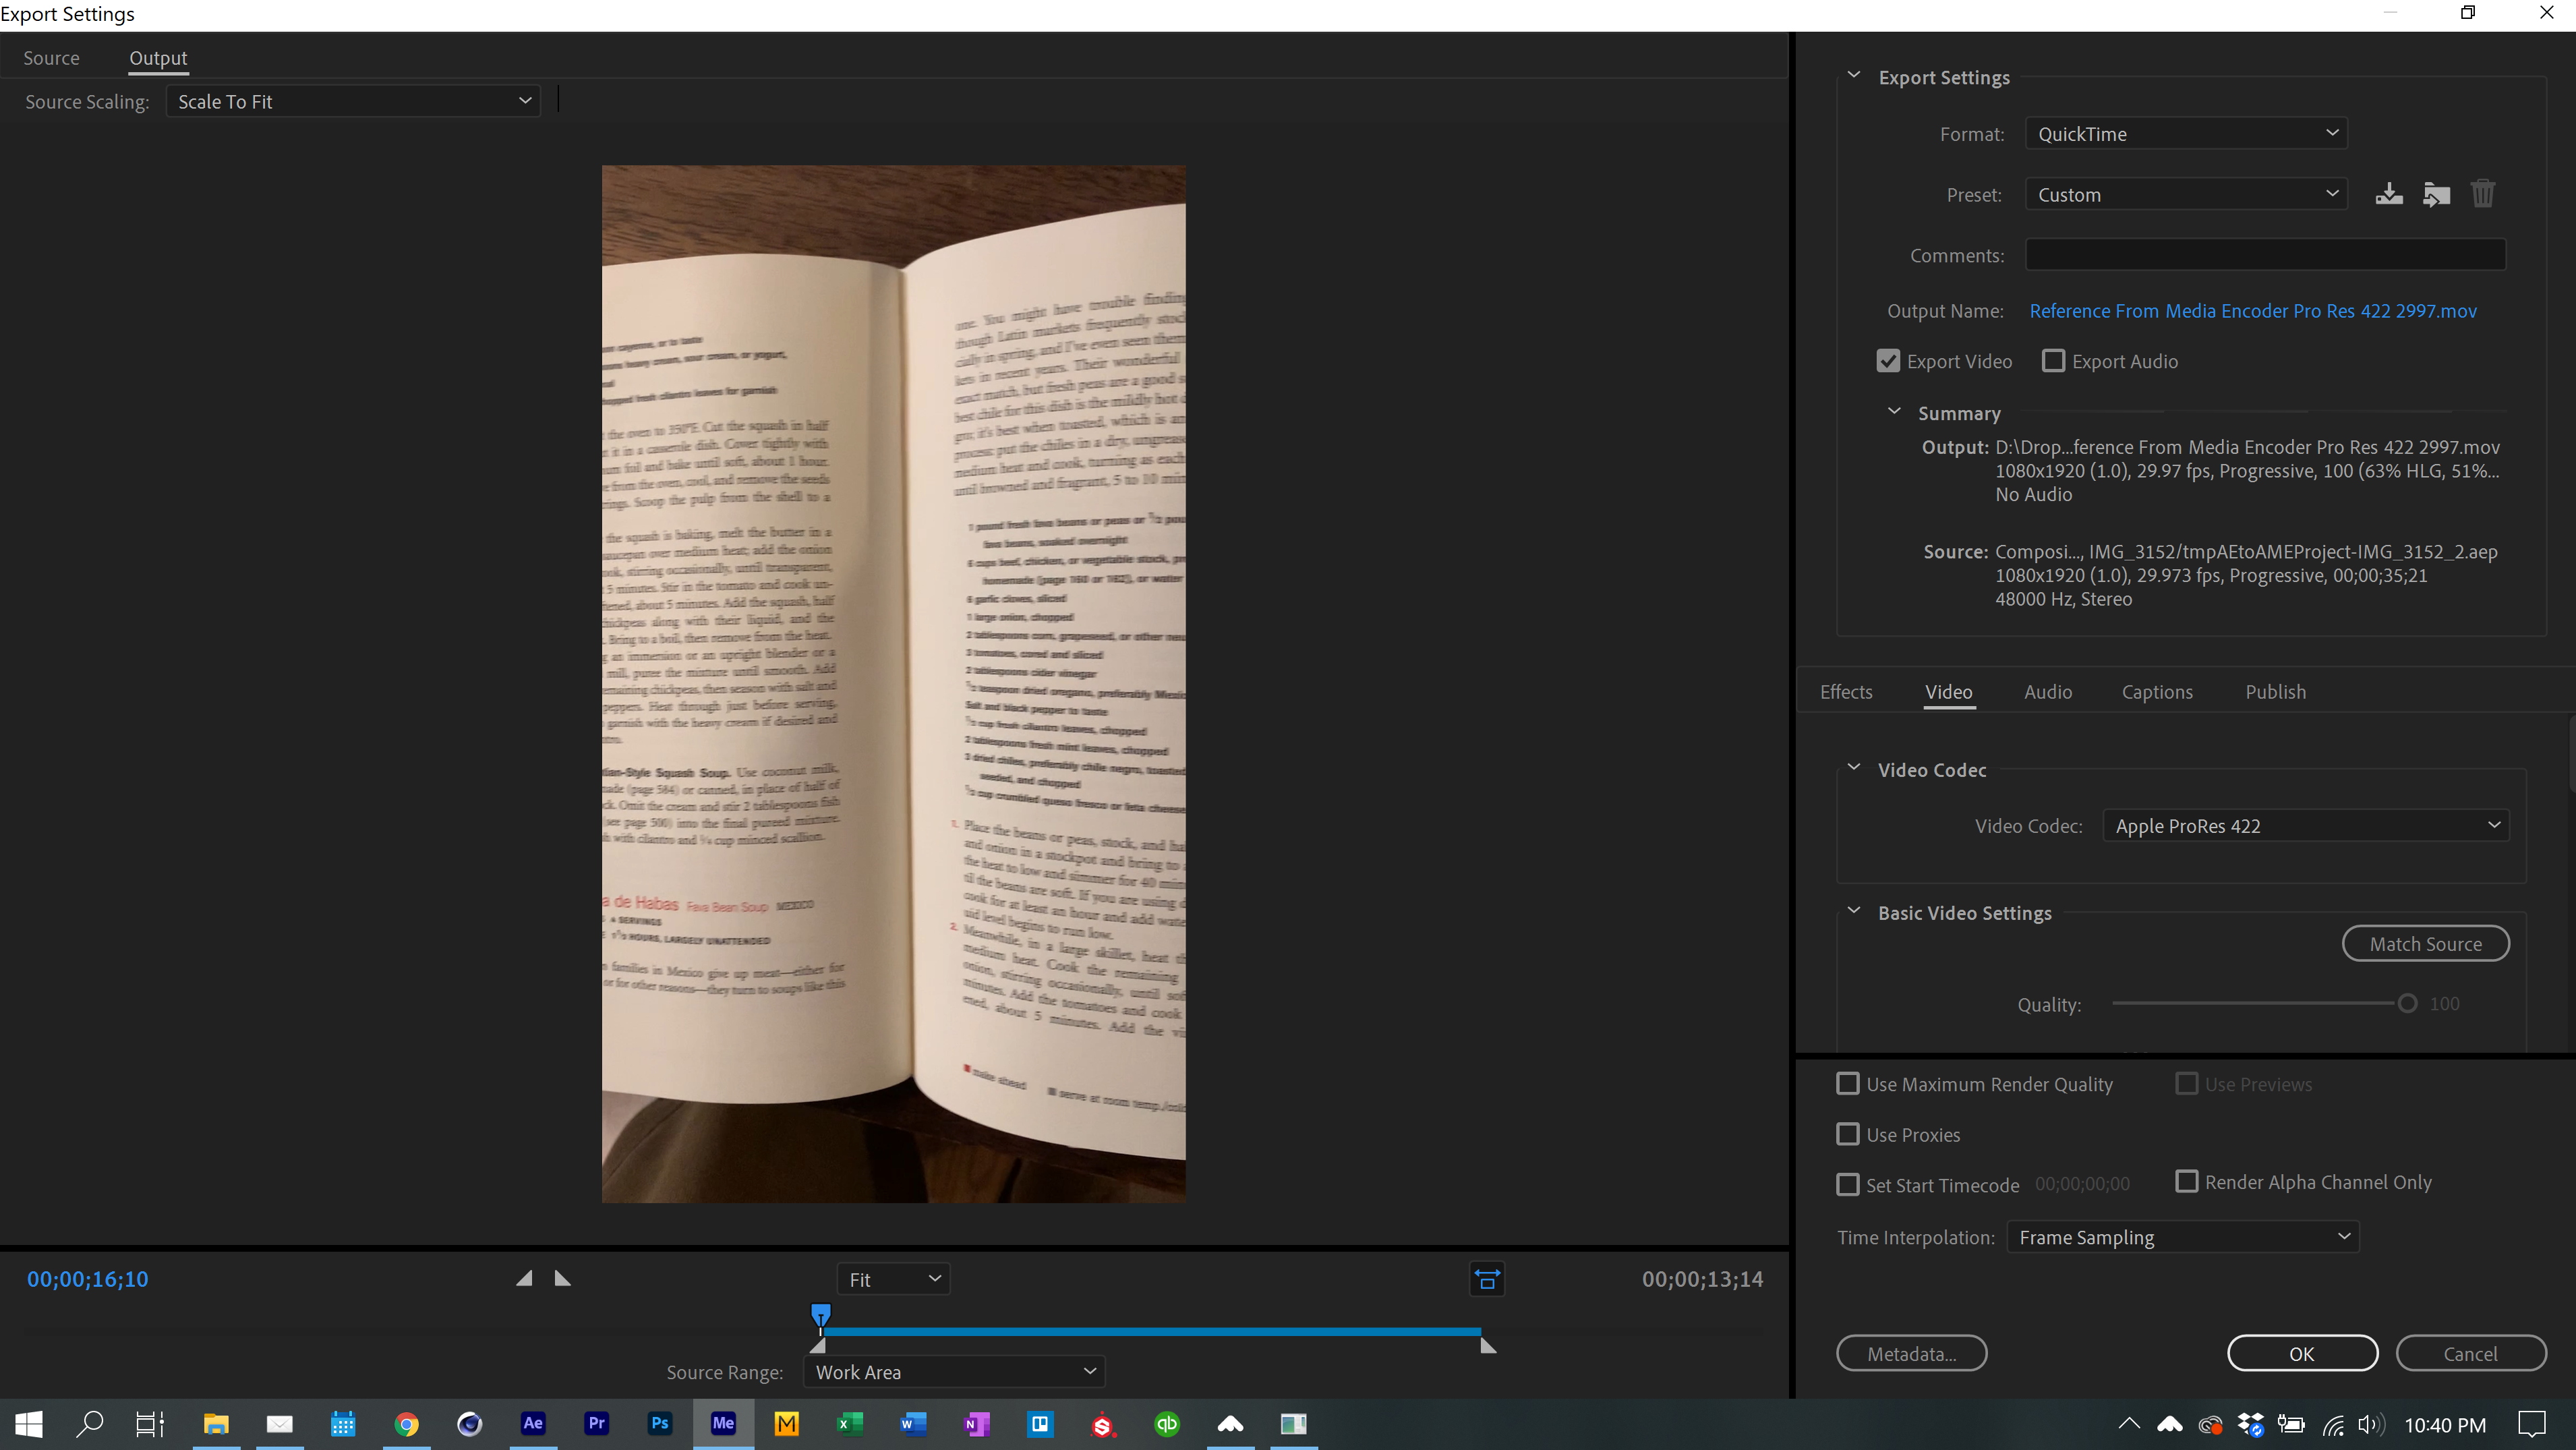The height and width of the screenshot is (1450, 2576).
Task: Switch to the Source tab
Action: pyautogui.click(x=52, y=57)
